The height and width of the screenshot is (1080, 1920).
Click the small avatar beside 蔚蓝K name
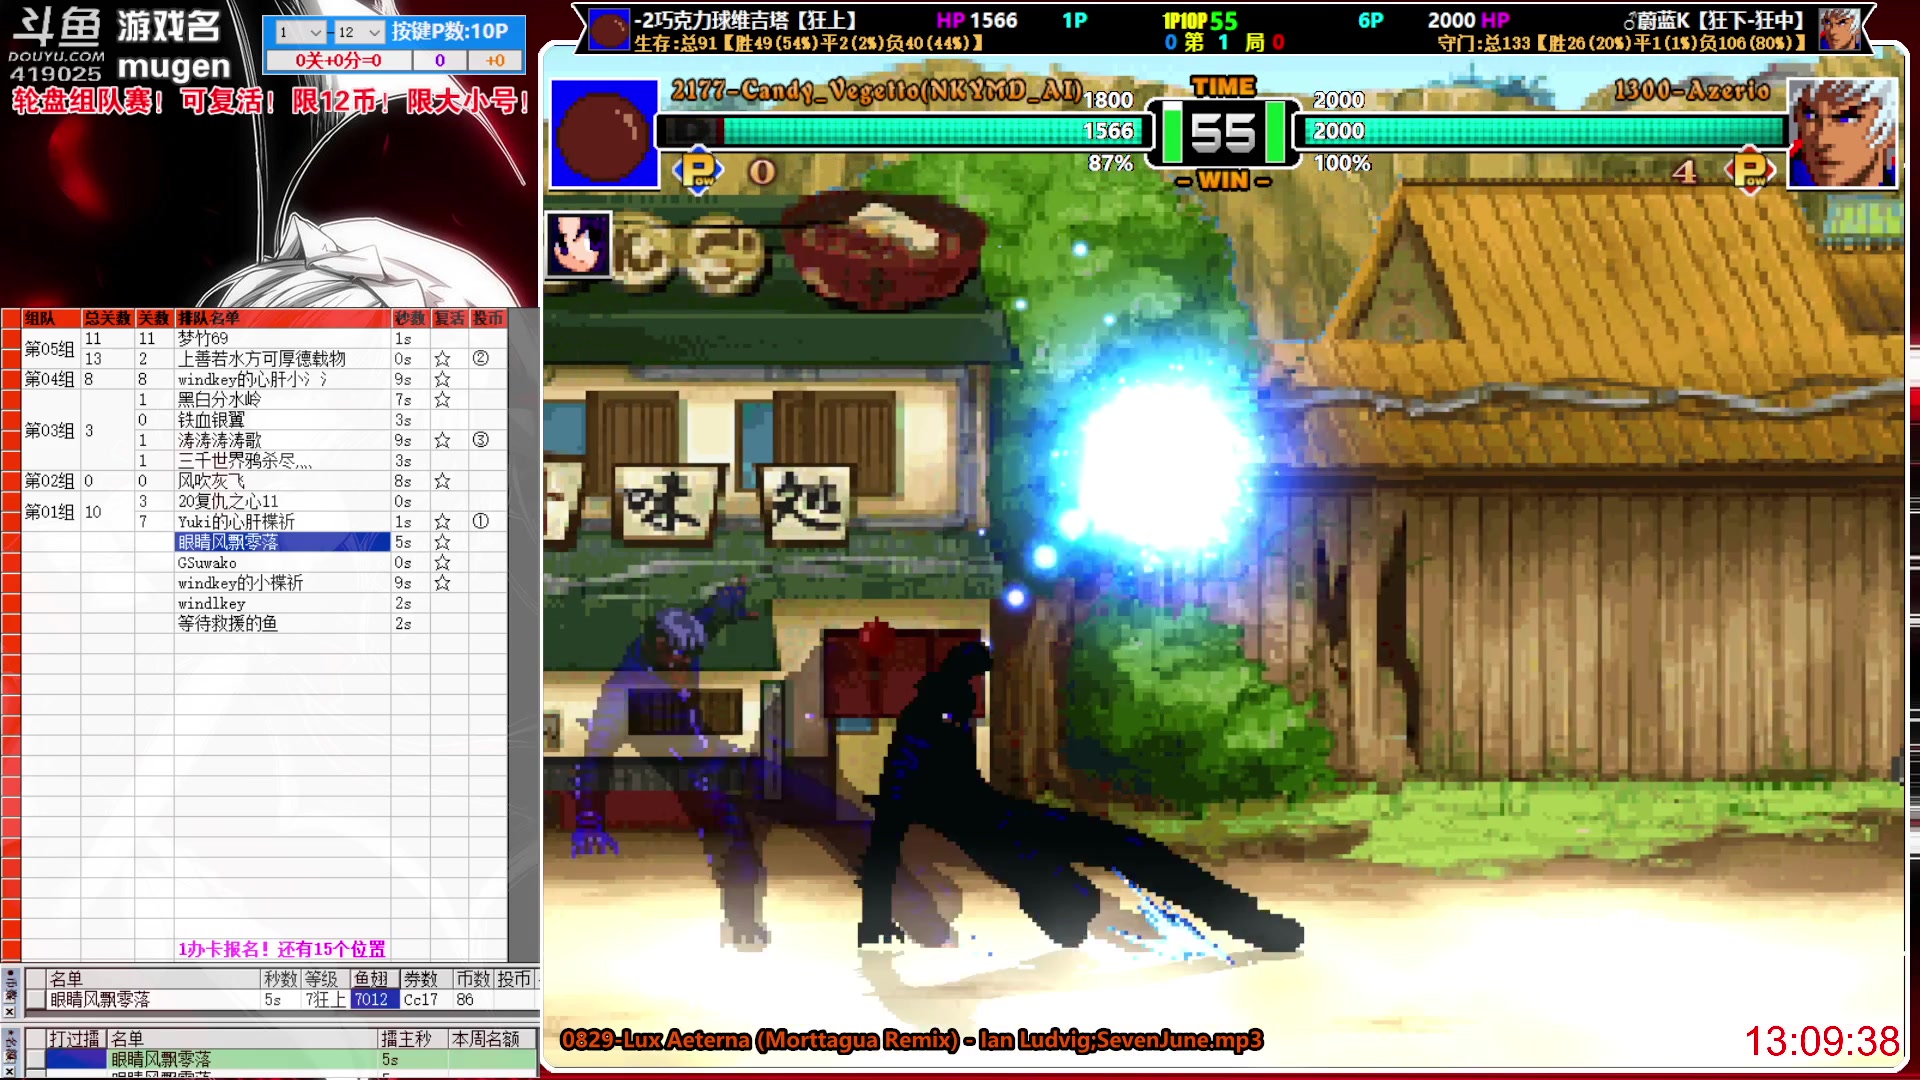[x=1839, y=29]
